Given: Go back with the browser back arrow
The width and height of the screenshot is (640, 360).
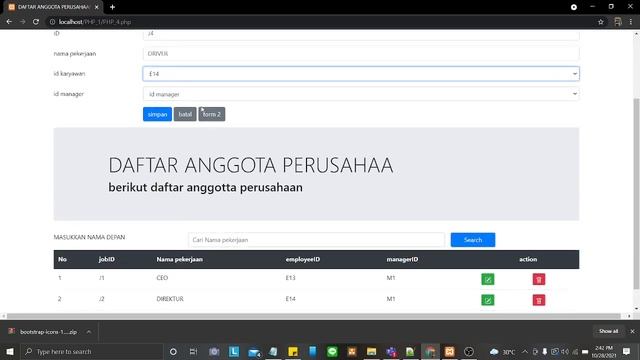Looking at the screenshot, I should (9, 22).
